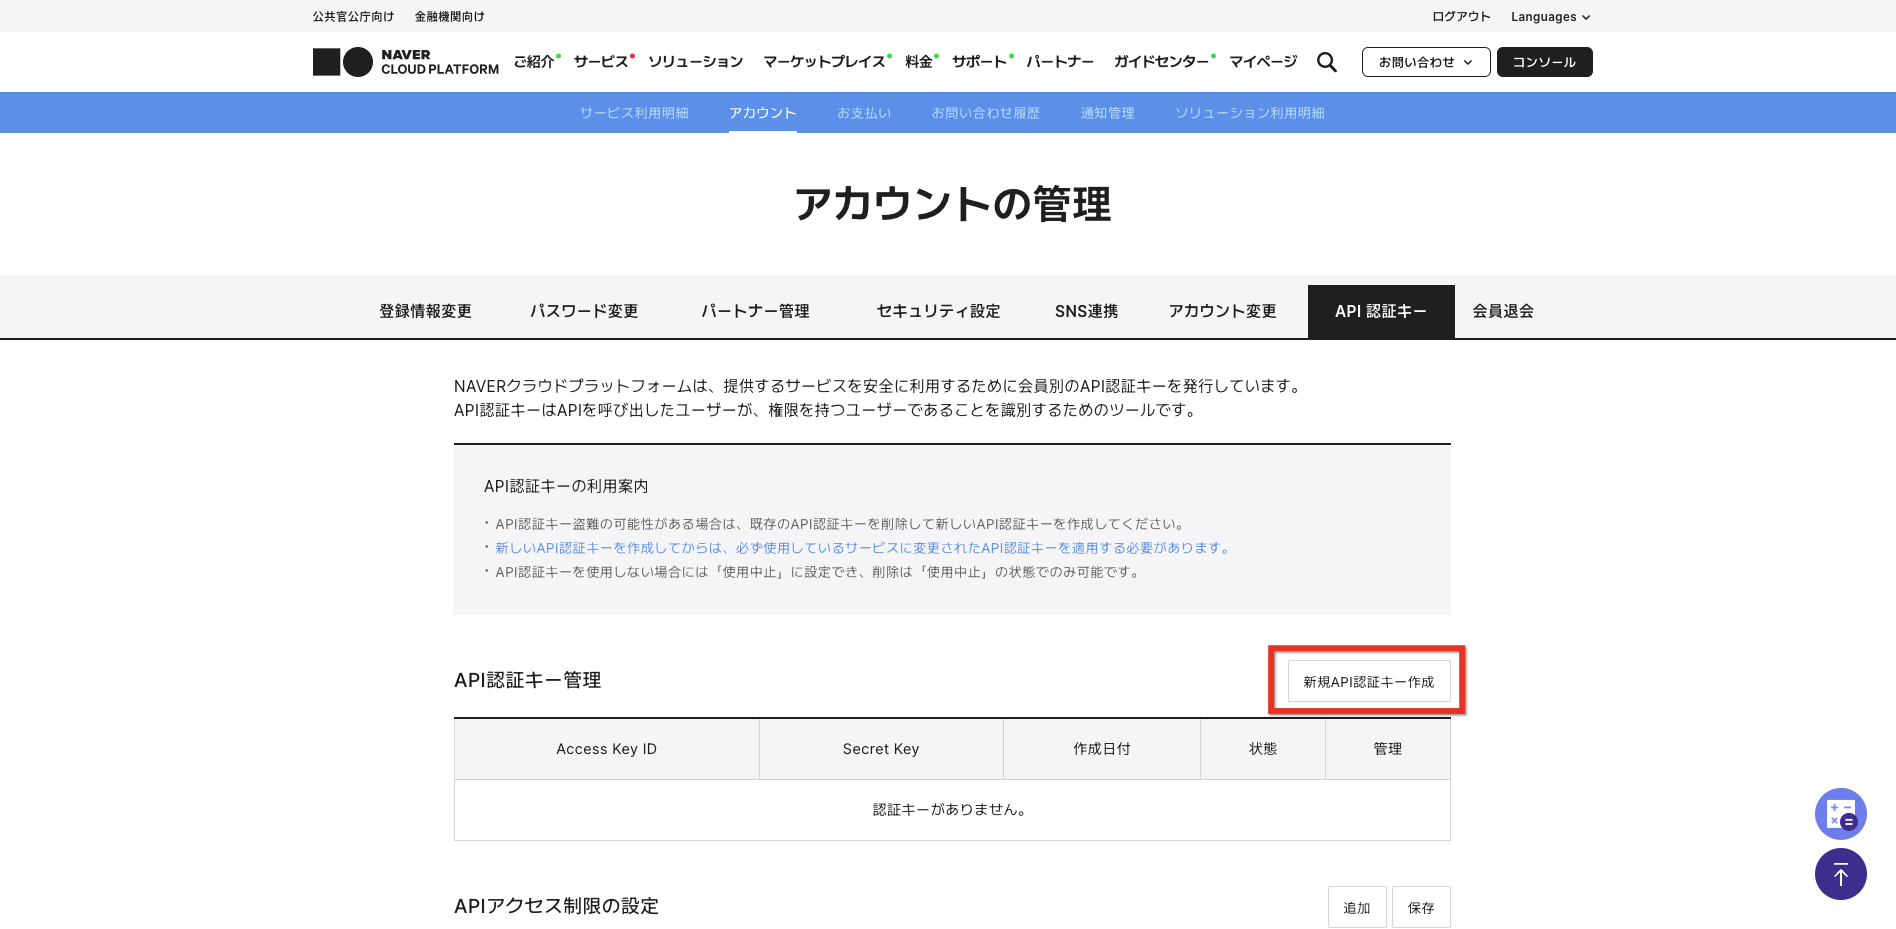
Task: Switch to the セキュリティ設定 tab
Action: (938, 311)
